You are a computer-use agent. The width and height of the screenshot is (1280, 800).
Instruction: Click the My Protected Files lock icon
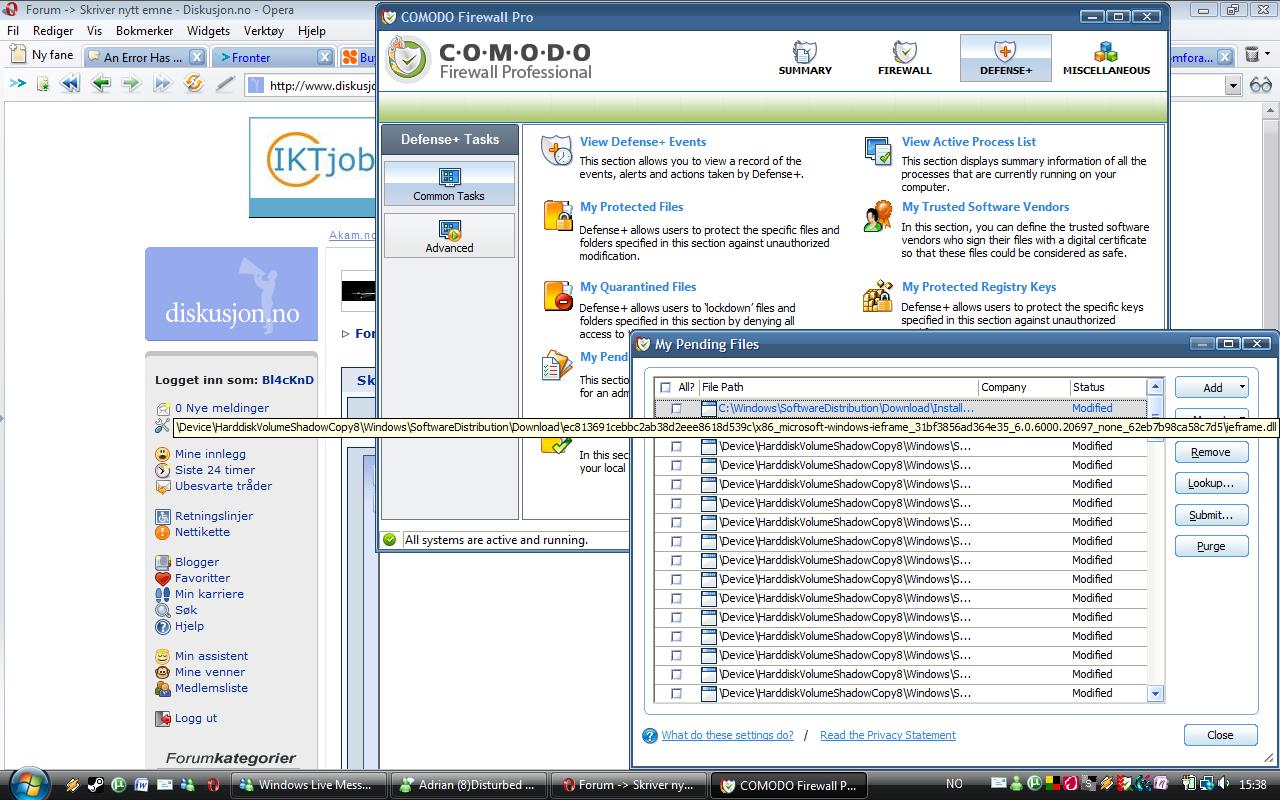[x=557, y=216]
